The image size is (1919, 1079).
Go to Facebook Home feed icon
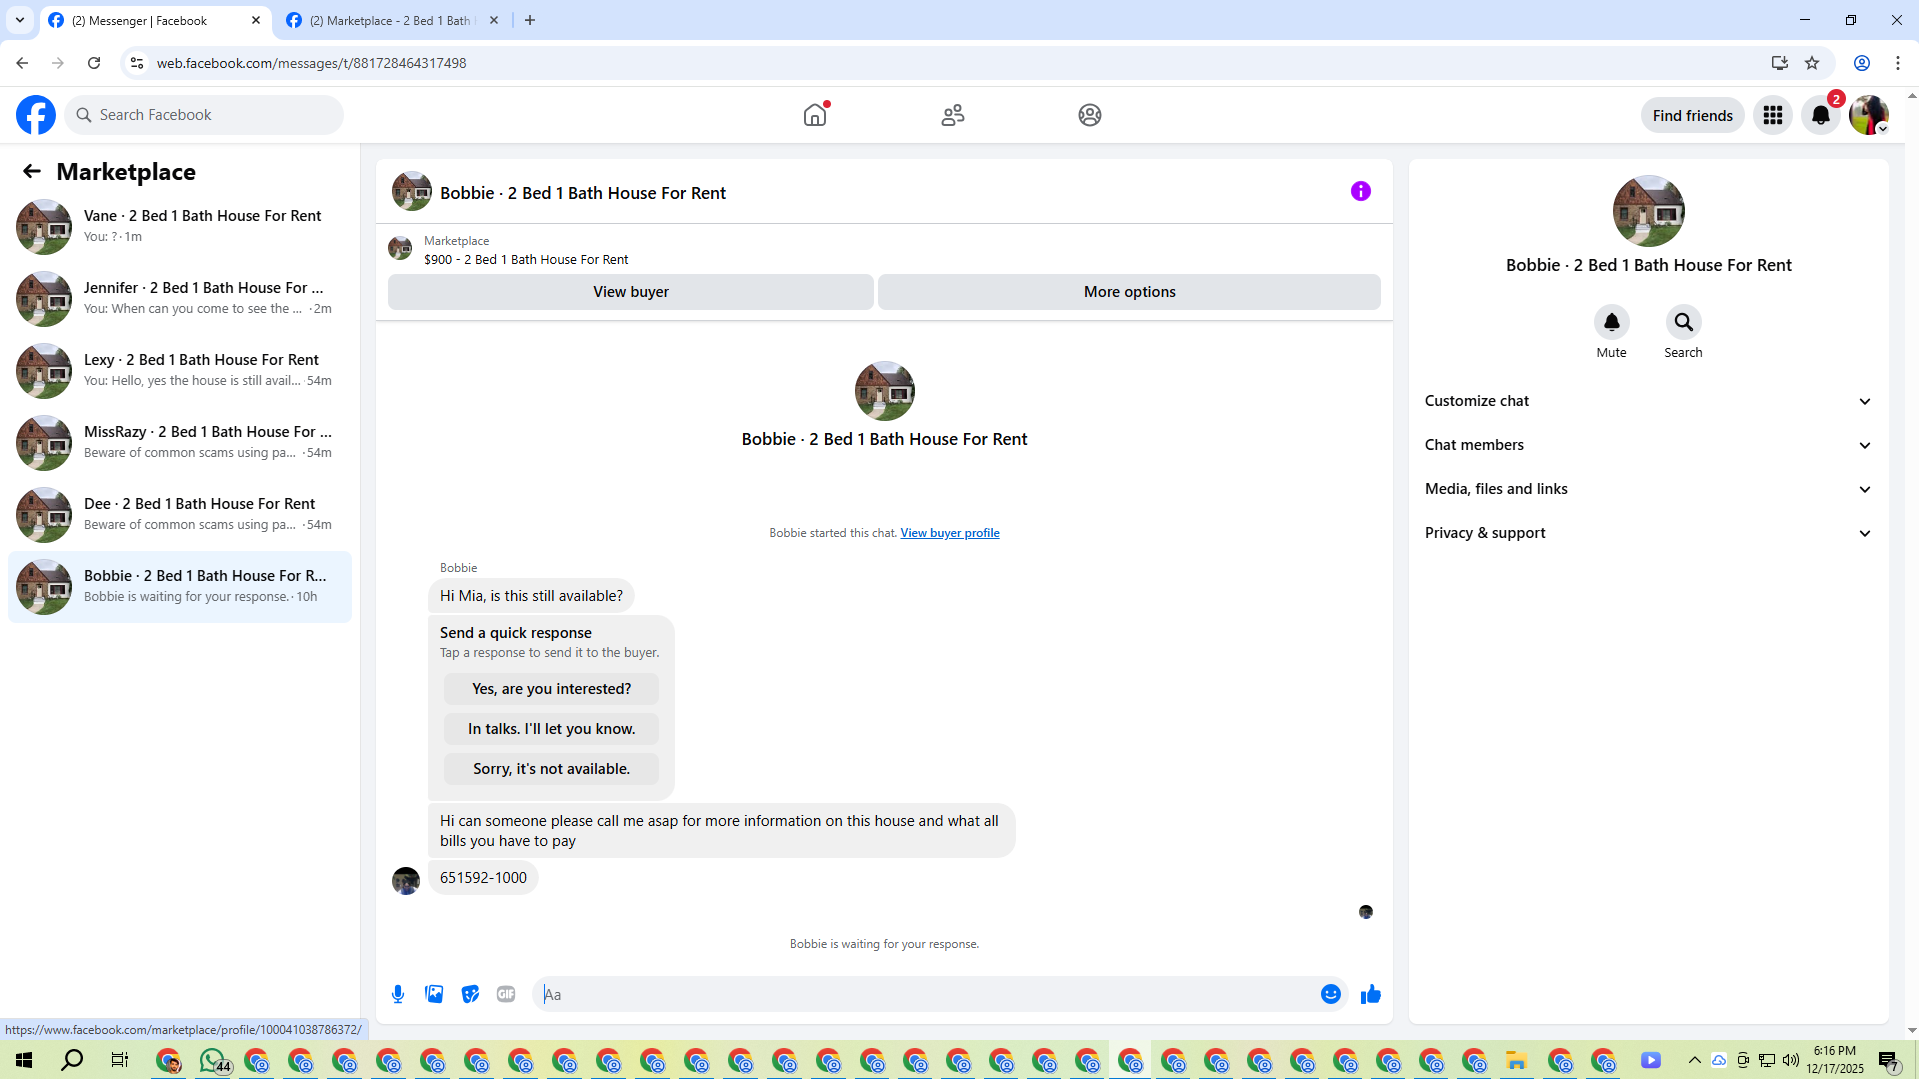815,115
